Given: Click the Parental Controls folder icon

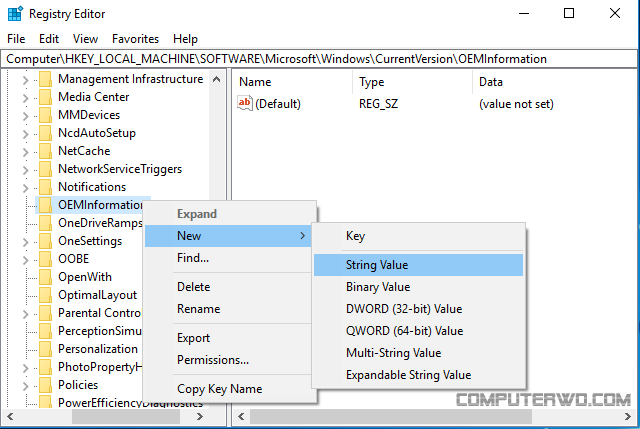Looking at the screenshot, I should [45, 313].
